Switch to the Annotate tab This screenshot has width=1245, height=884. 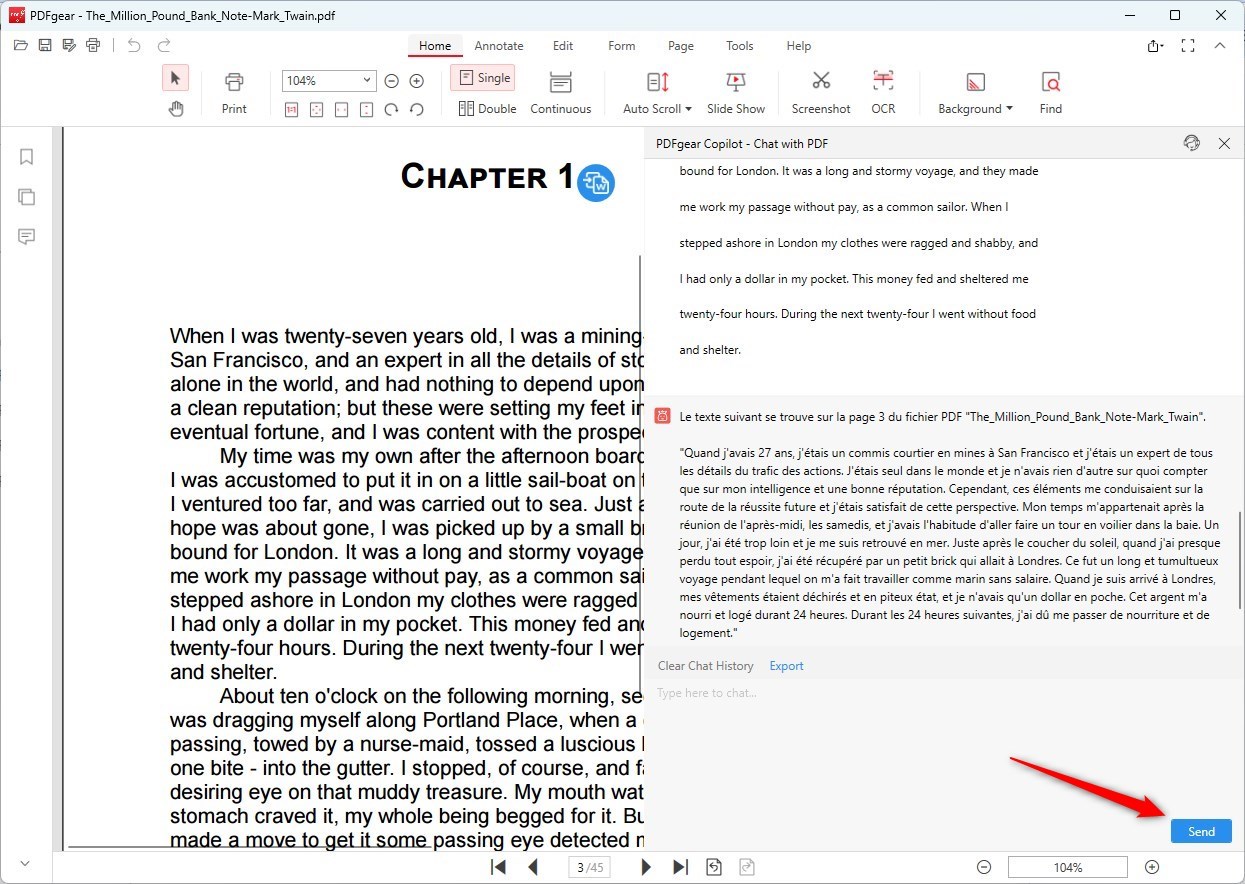point(499,45)
